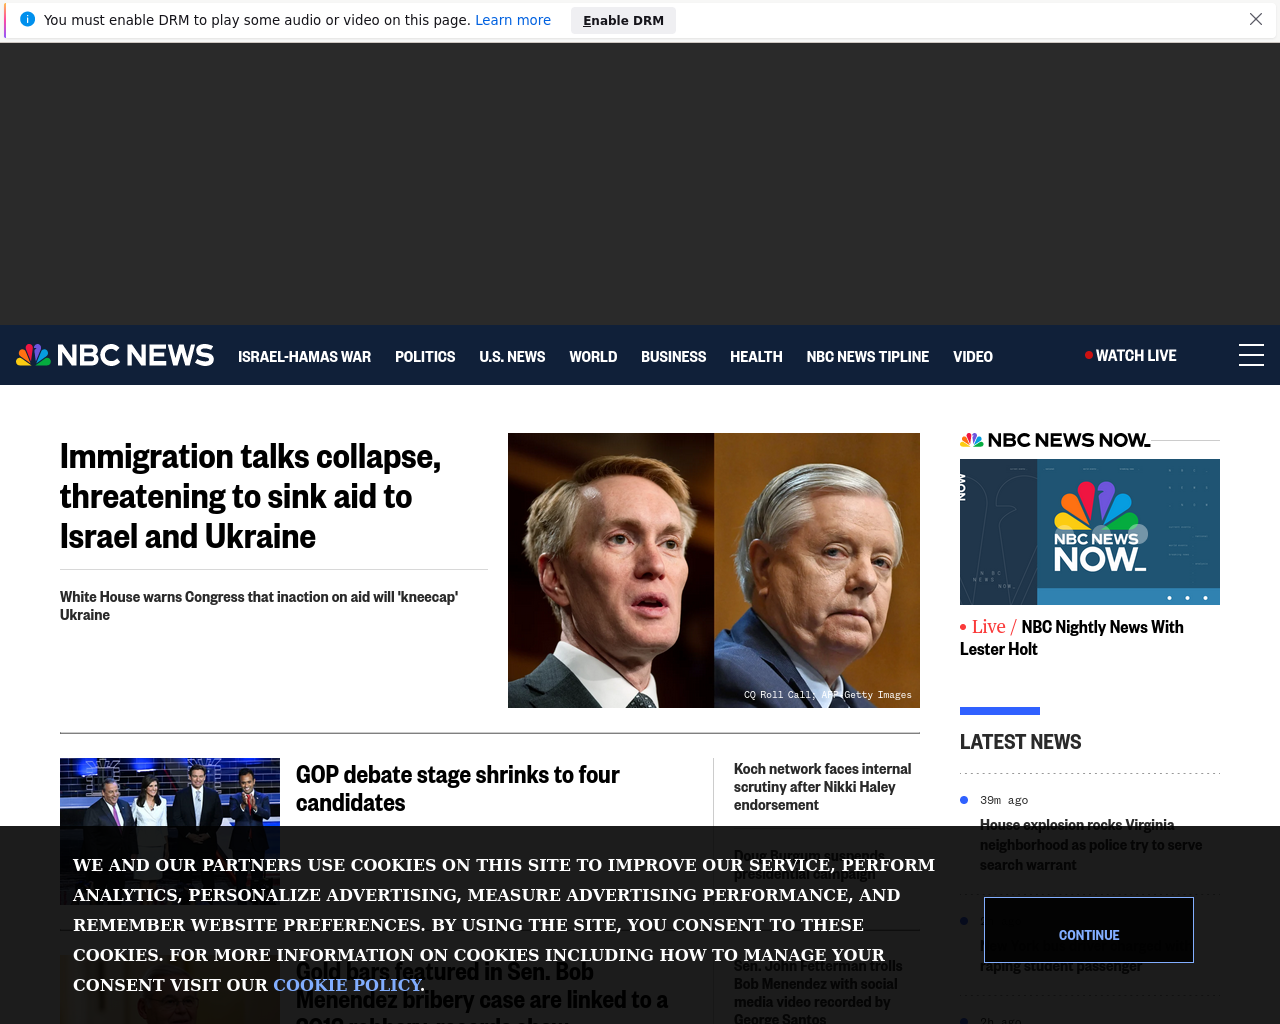Open Koch network faces internal scrutiny story

click(823, 786)
